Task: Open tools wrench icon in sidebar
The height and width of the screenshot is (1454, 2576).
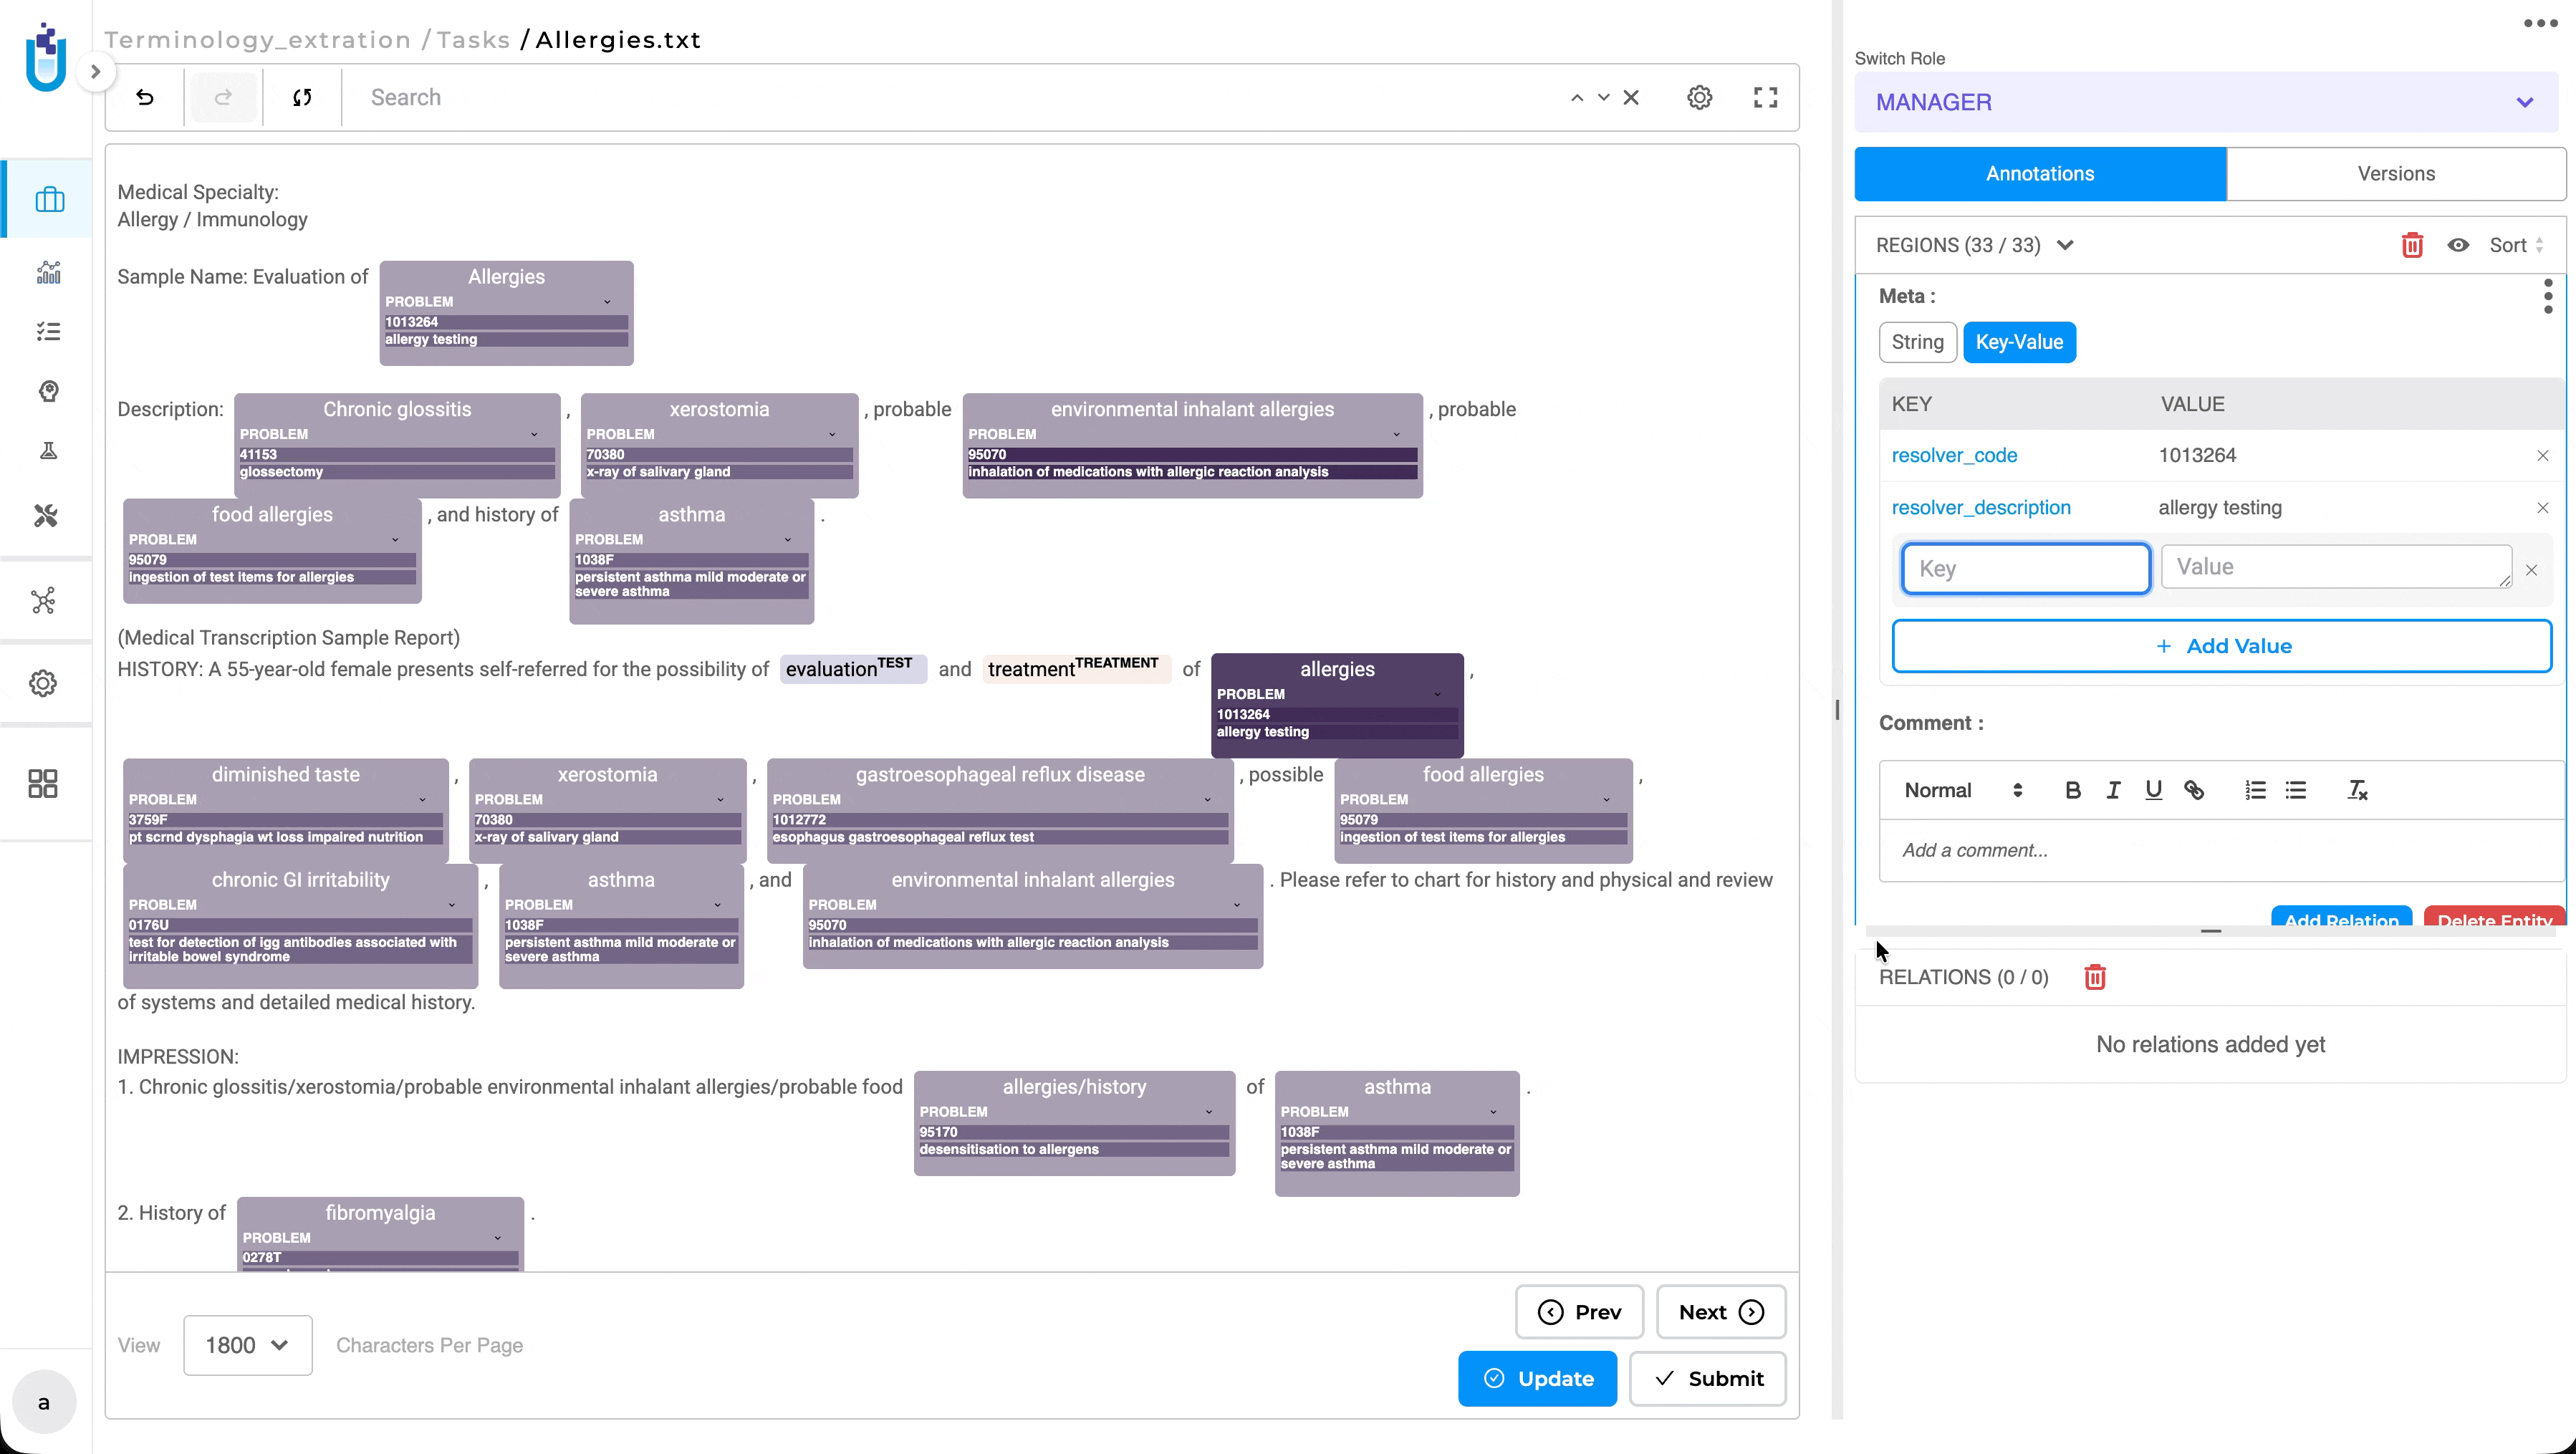Action: pyautogui.click(x=46, y=516)
